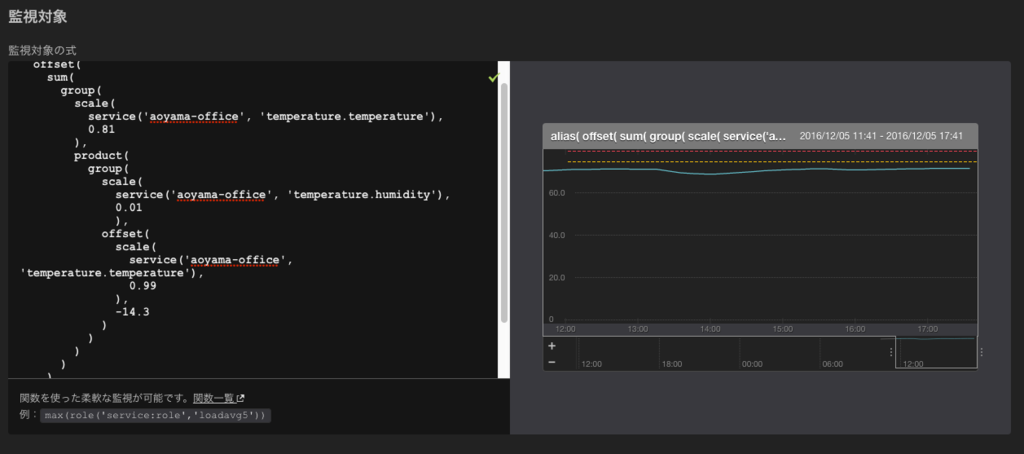Click the 'temperature.humidity' metric name in the code
Screen dimensions: 1024x454
point(361,195)
